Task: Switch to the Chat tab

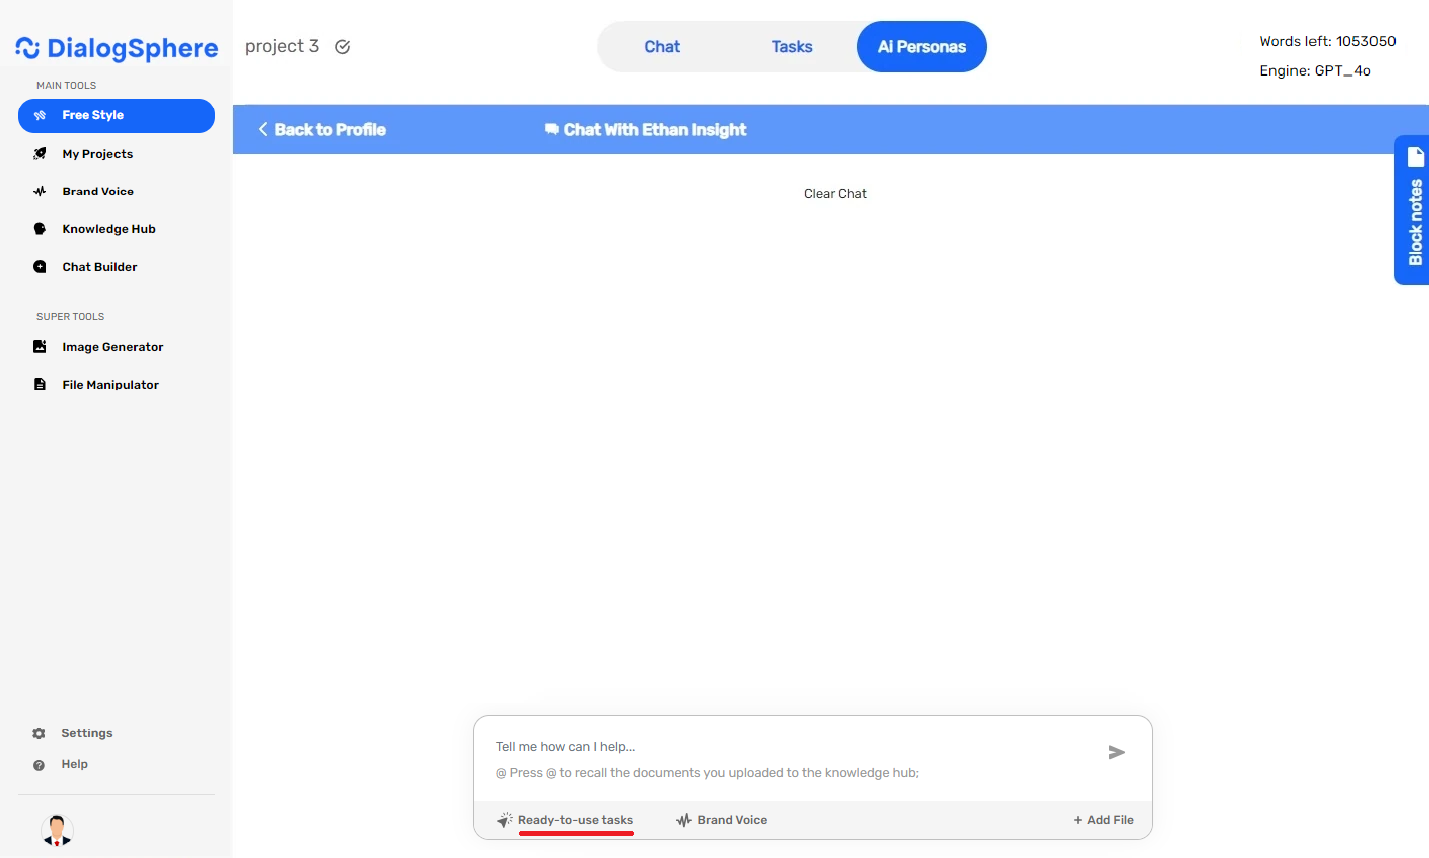Action: tap(661, 47)
